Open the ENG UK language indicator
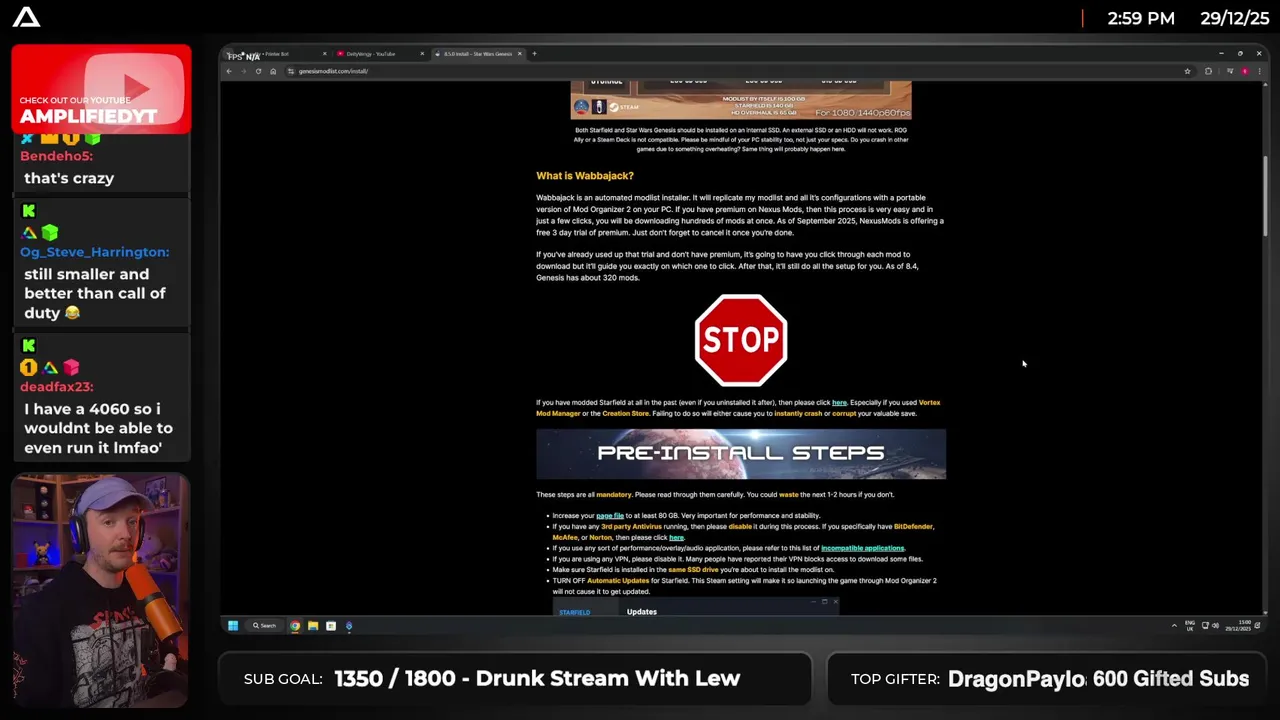Screen dimensions: 1280x720 (x=1190, y=626)
